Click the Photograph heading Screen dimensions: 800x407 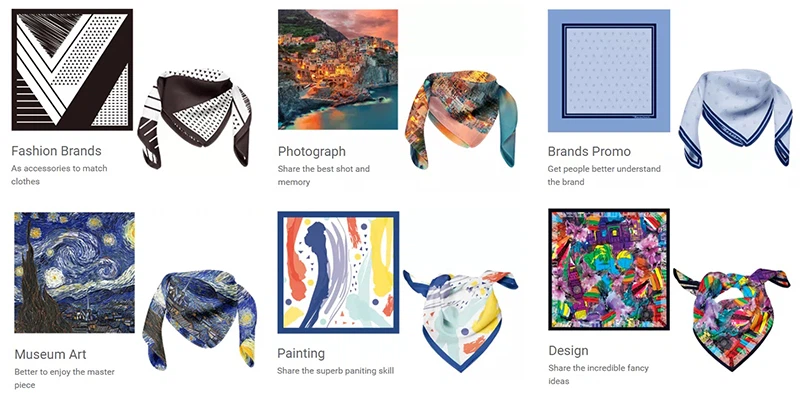coord(312,151)
